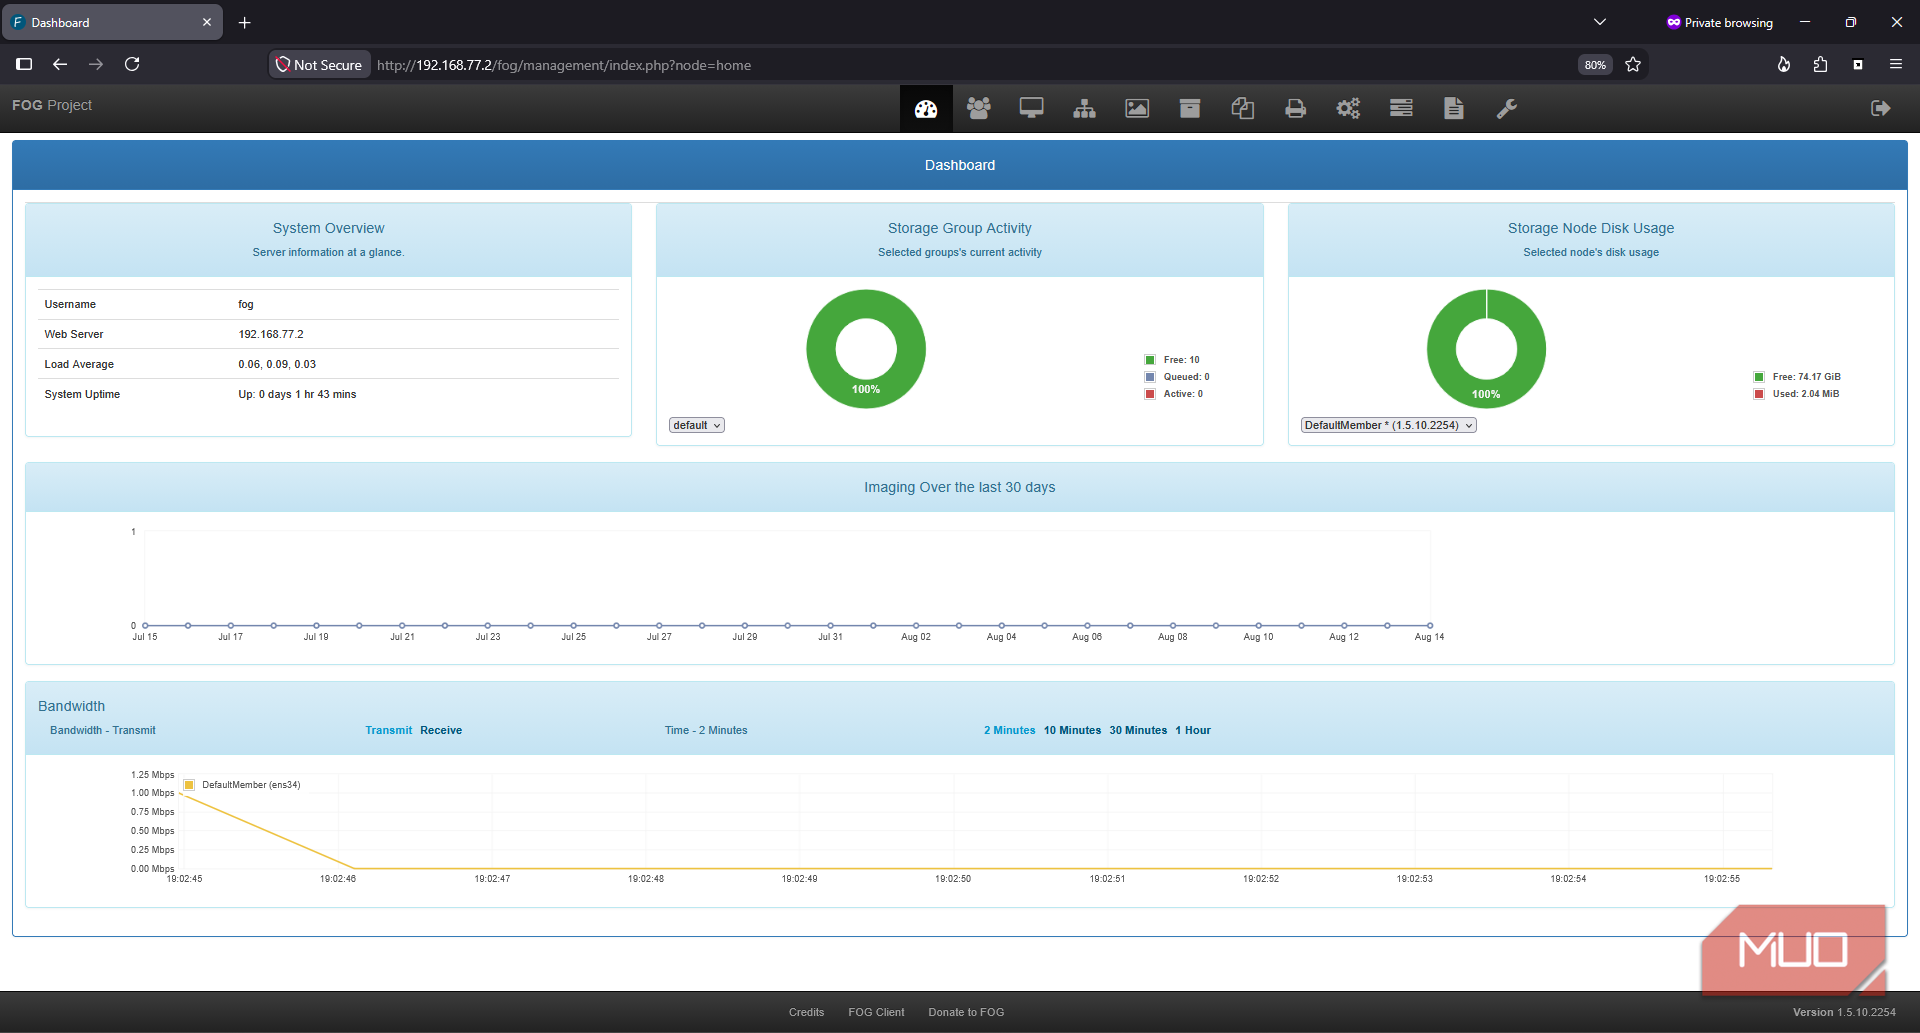This screenshot has width=1920, height=1033.
Task: Switch bandwidth graph to Receive
Action: 441,730
